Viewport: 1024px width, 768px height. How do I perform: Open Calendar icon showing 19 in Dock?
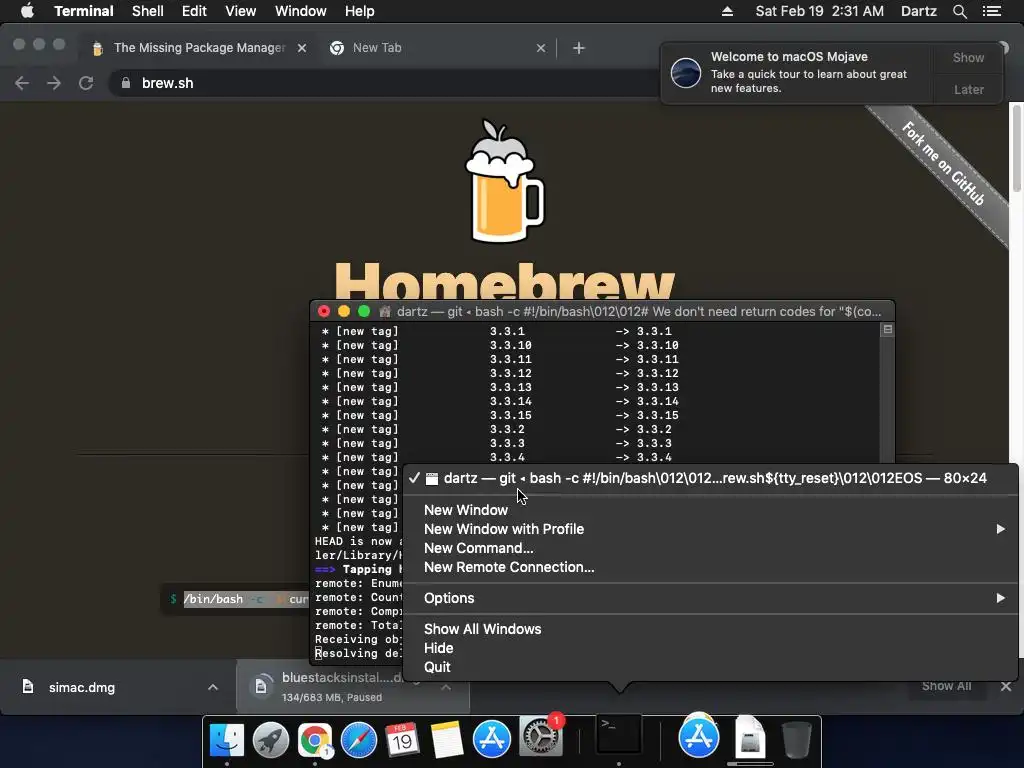click(x=402, y=739)
